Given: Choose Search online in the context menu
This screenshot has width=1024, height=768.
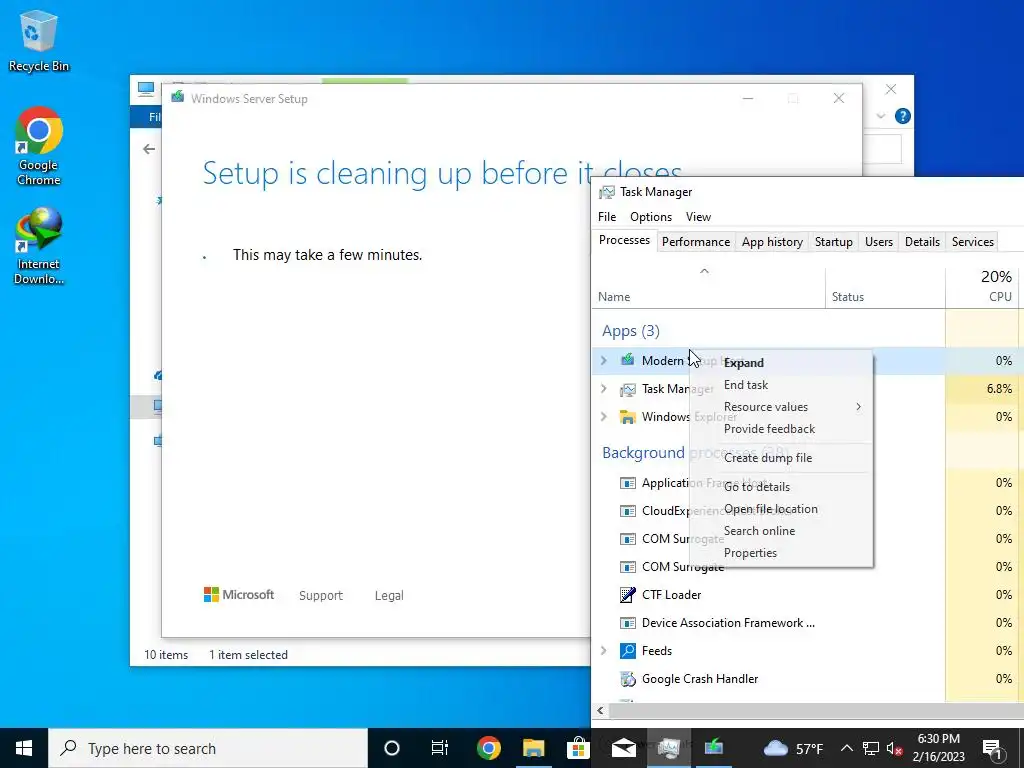Looking at the screenshot, I should pos(781,531).
